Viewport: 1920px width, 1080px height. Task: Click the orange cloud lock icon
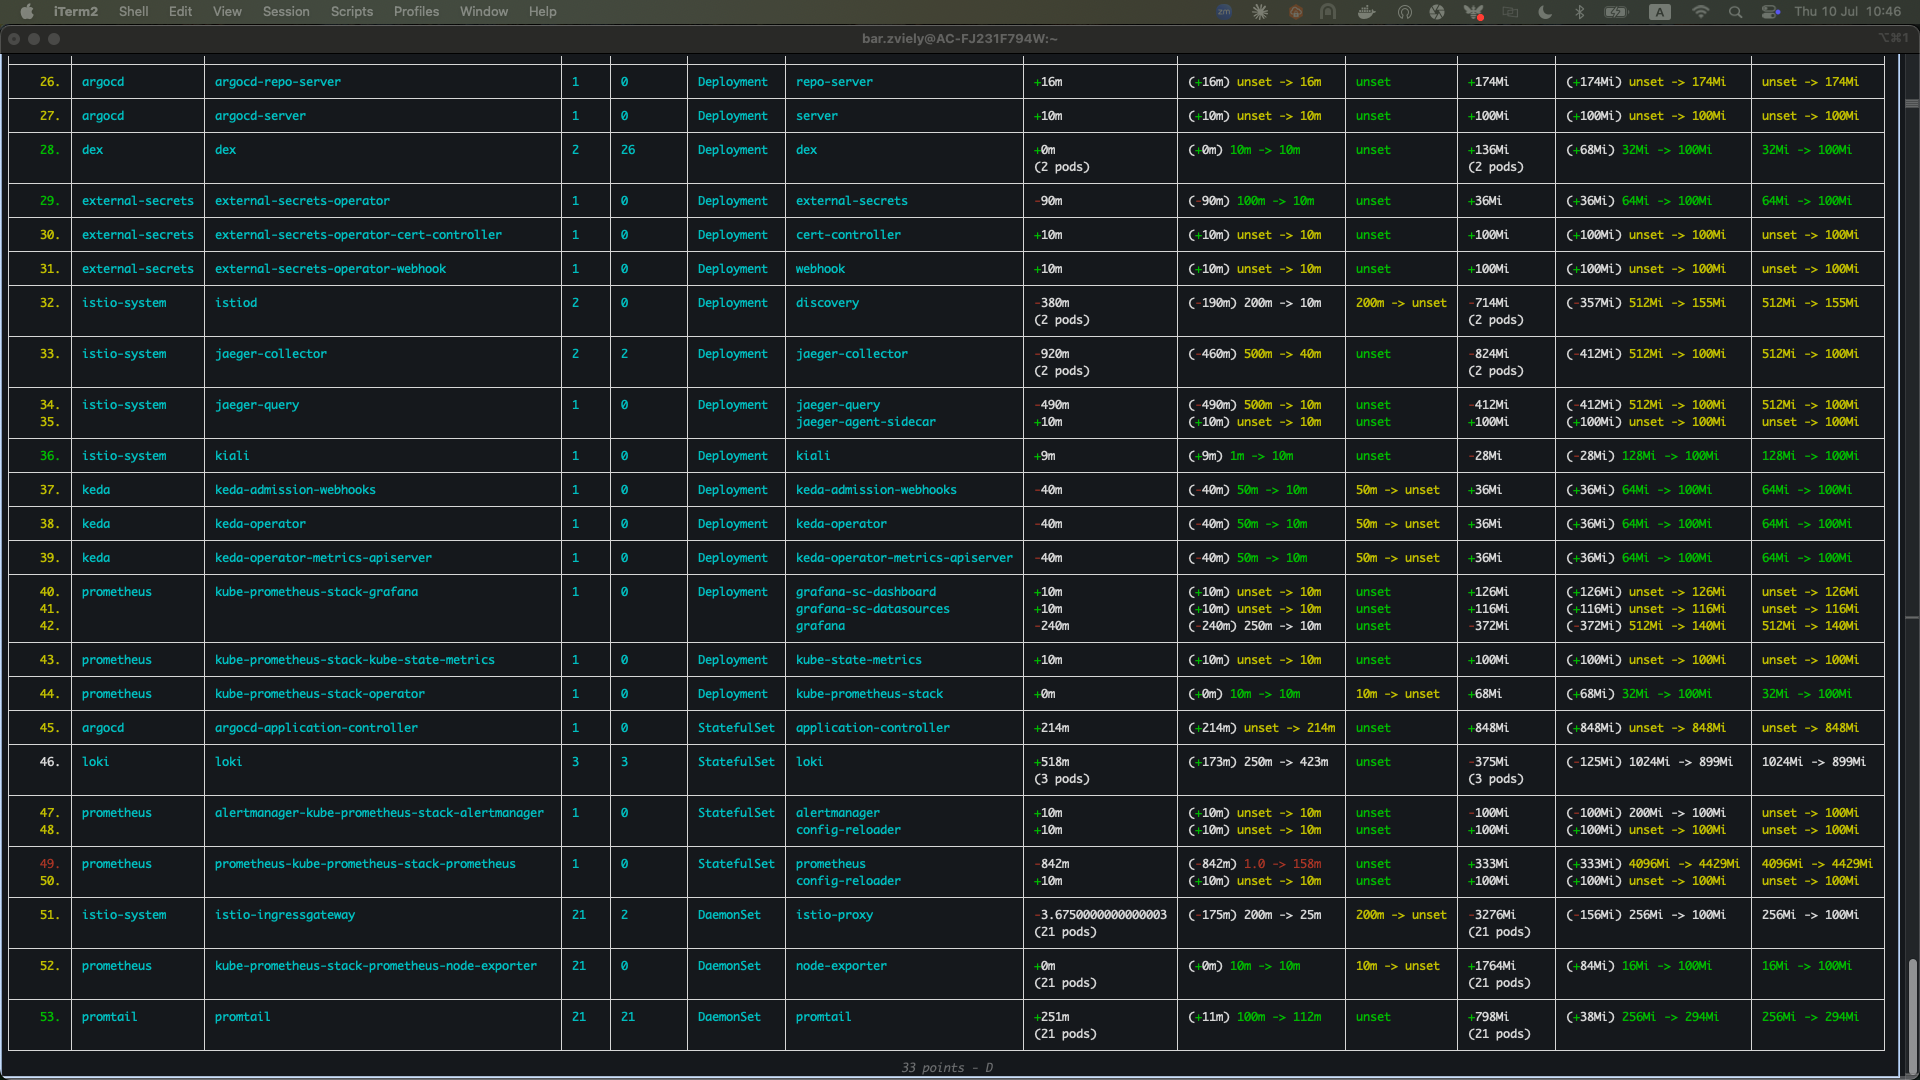1295,11
